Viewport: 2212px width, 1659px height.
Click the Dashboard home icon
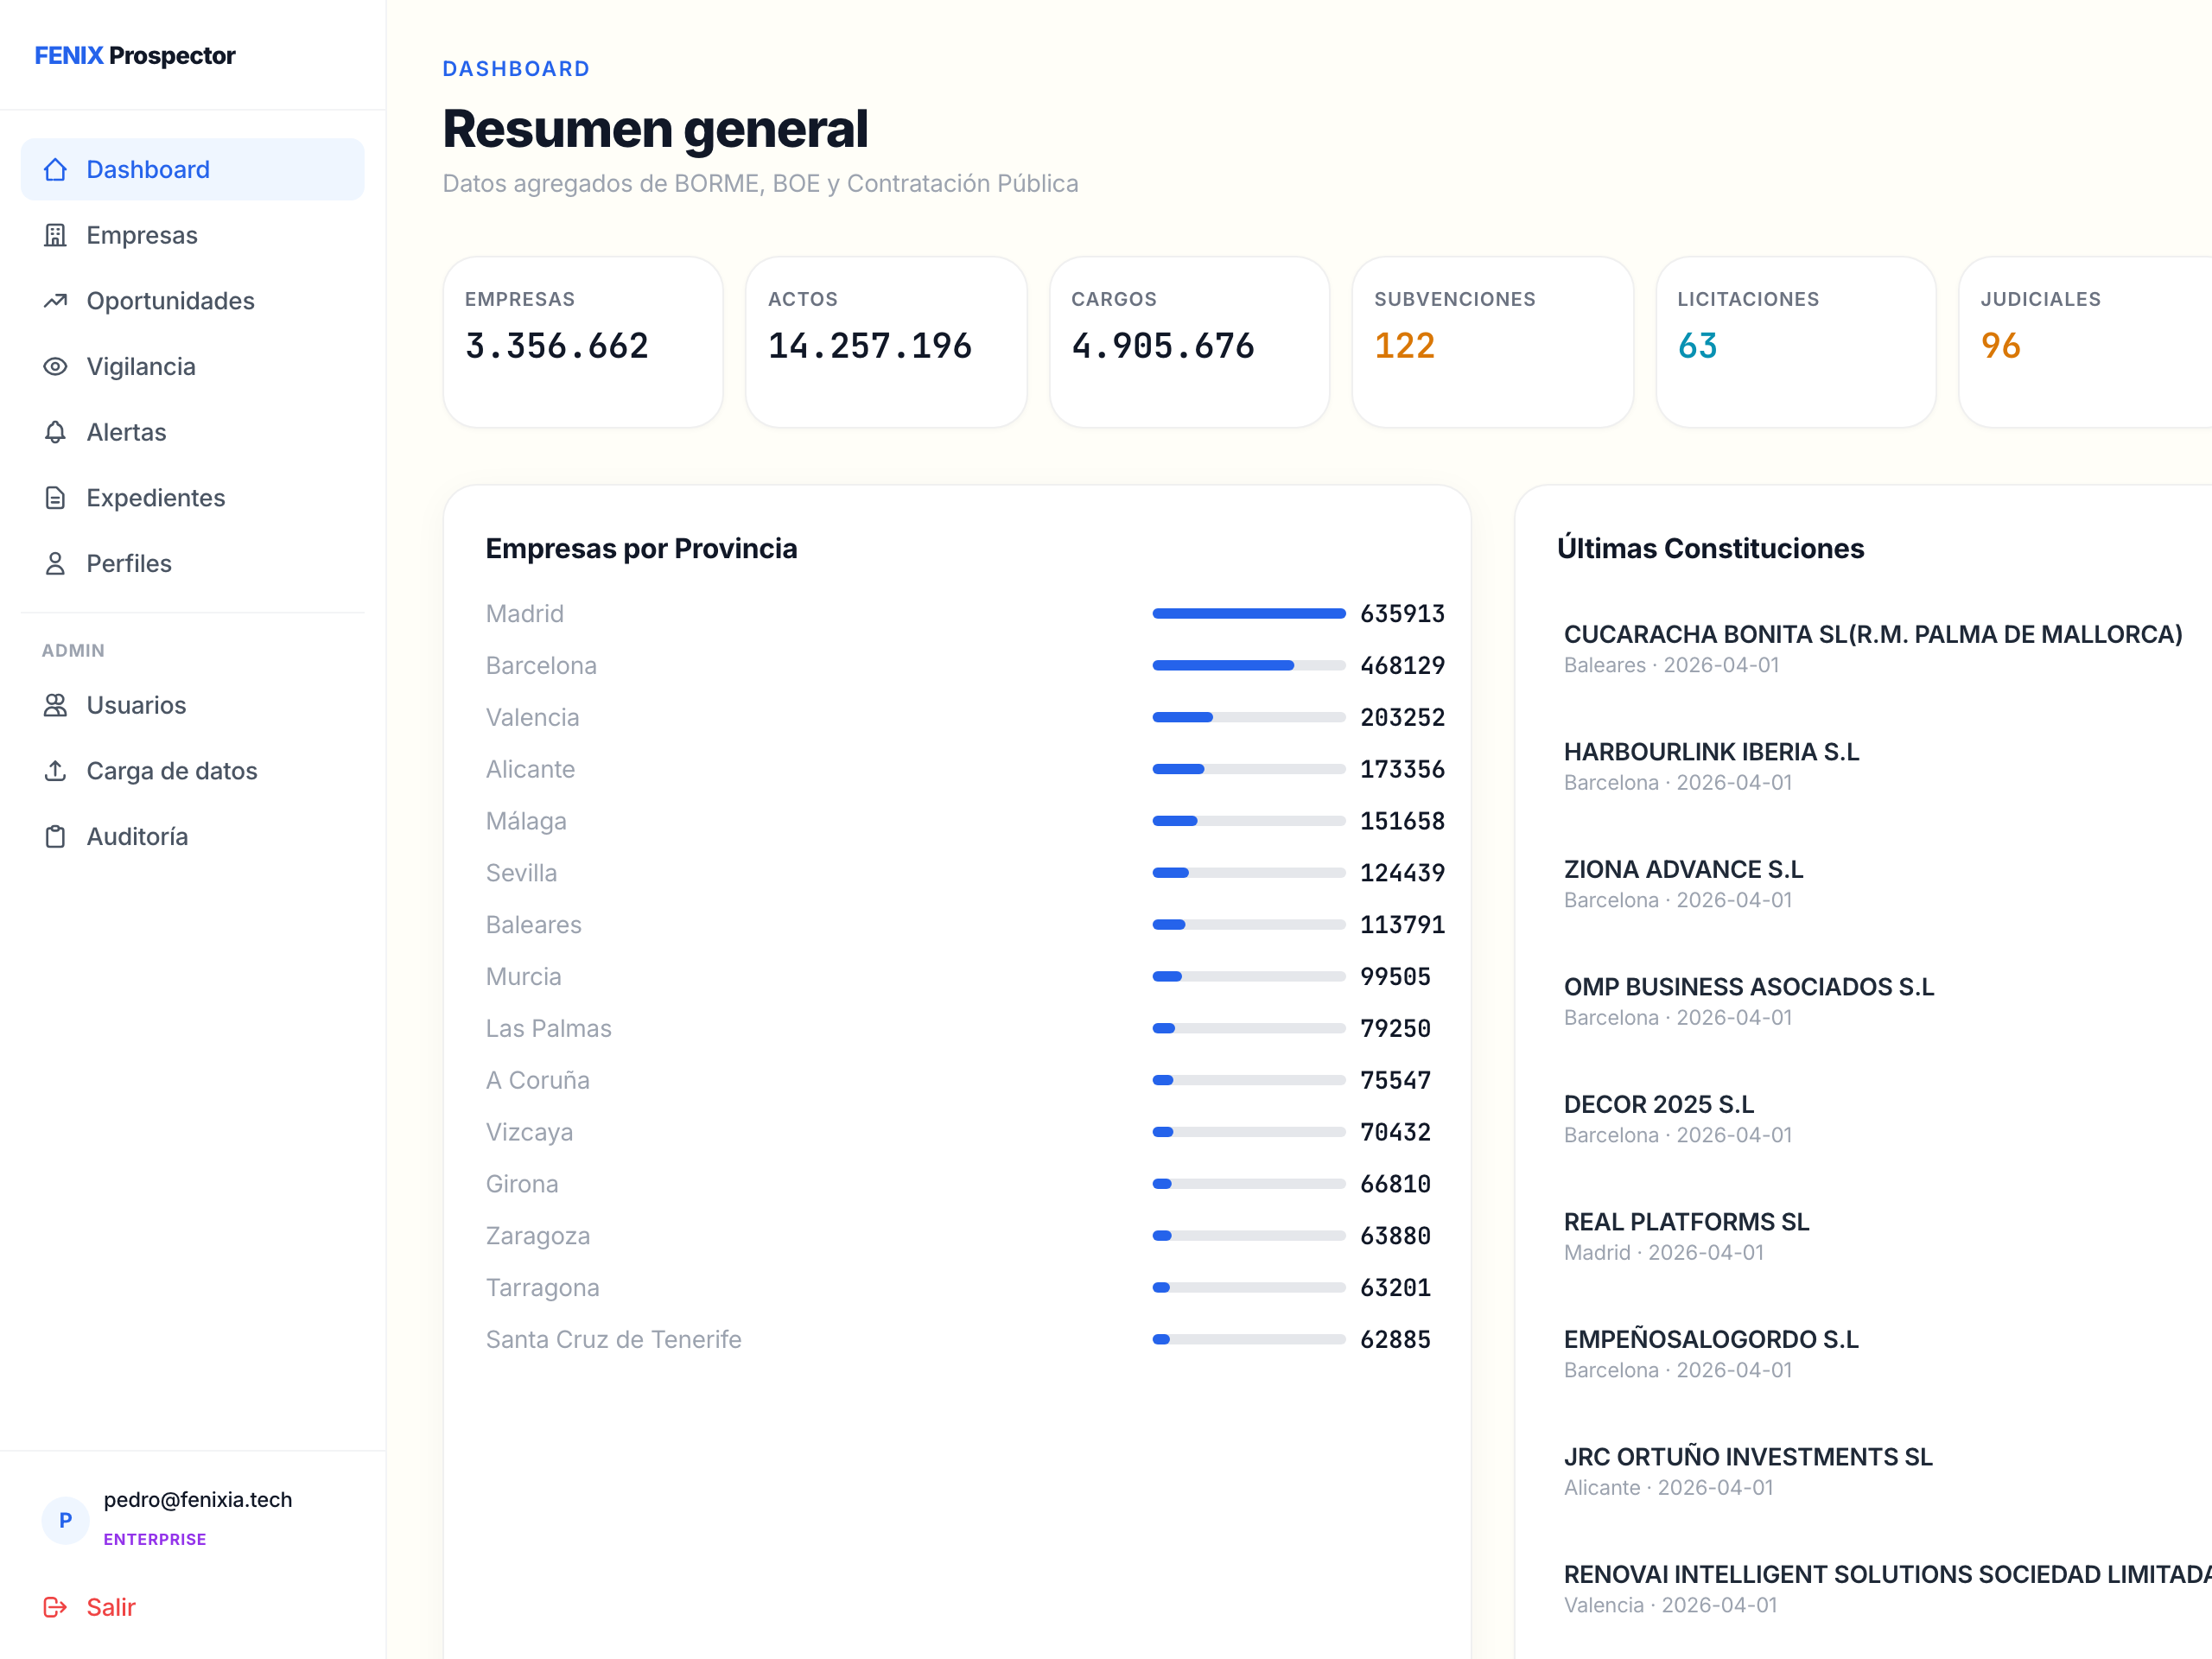tap(55, 170)
